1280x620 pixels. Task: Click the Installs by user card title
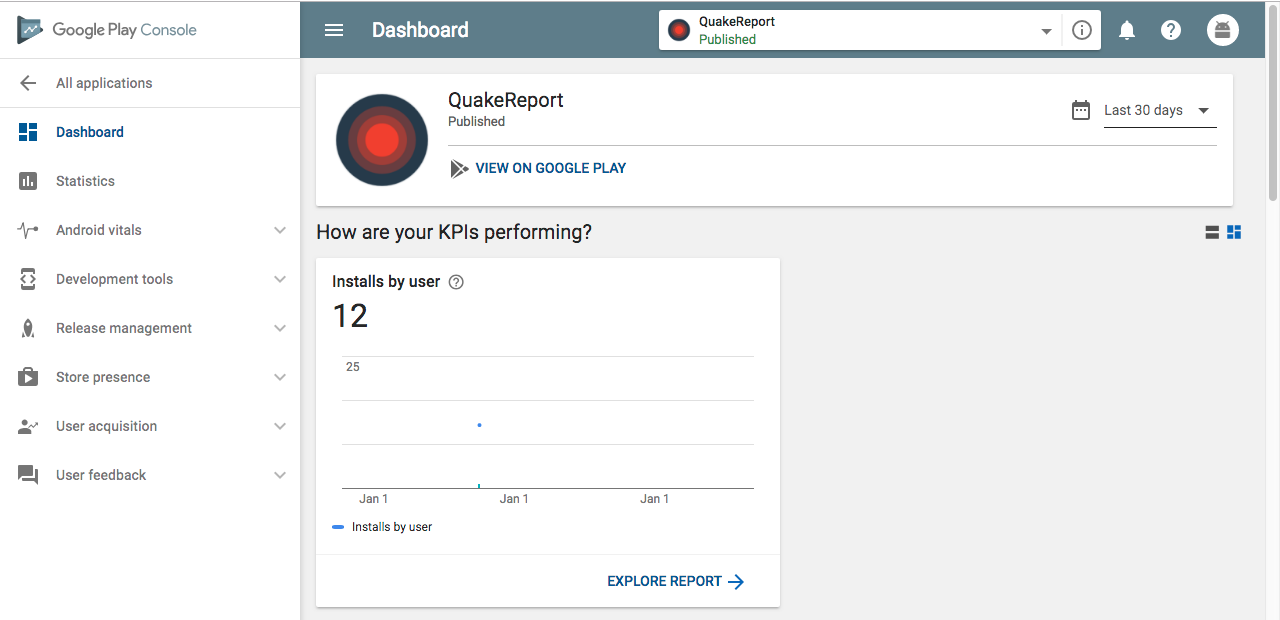click(x=386, y=282)
